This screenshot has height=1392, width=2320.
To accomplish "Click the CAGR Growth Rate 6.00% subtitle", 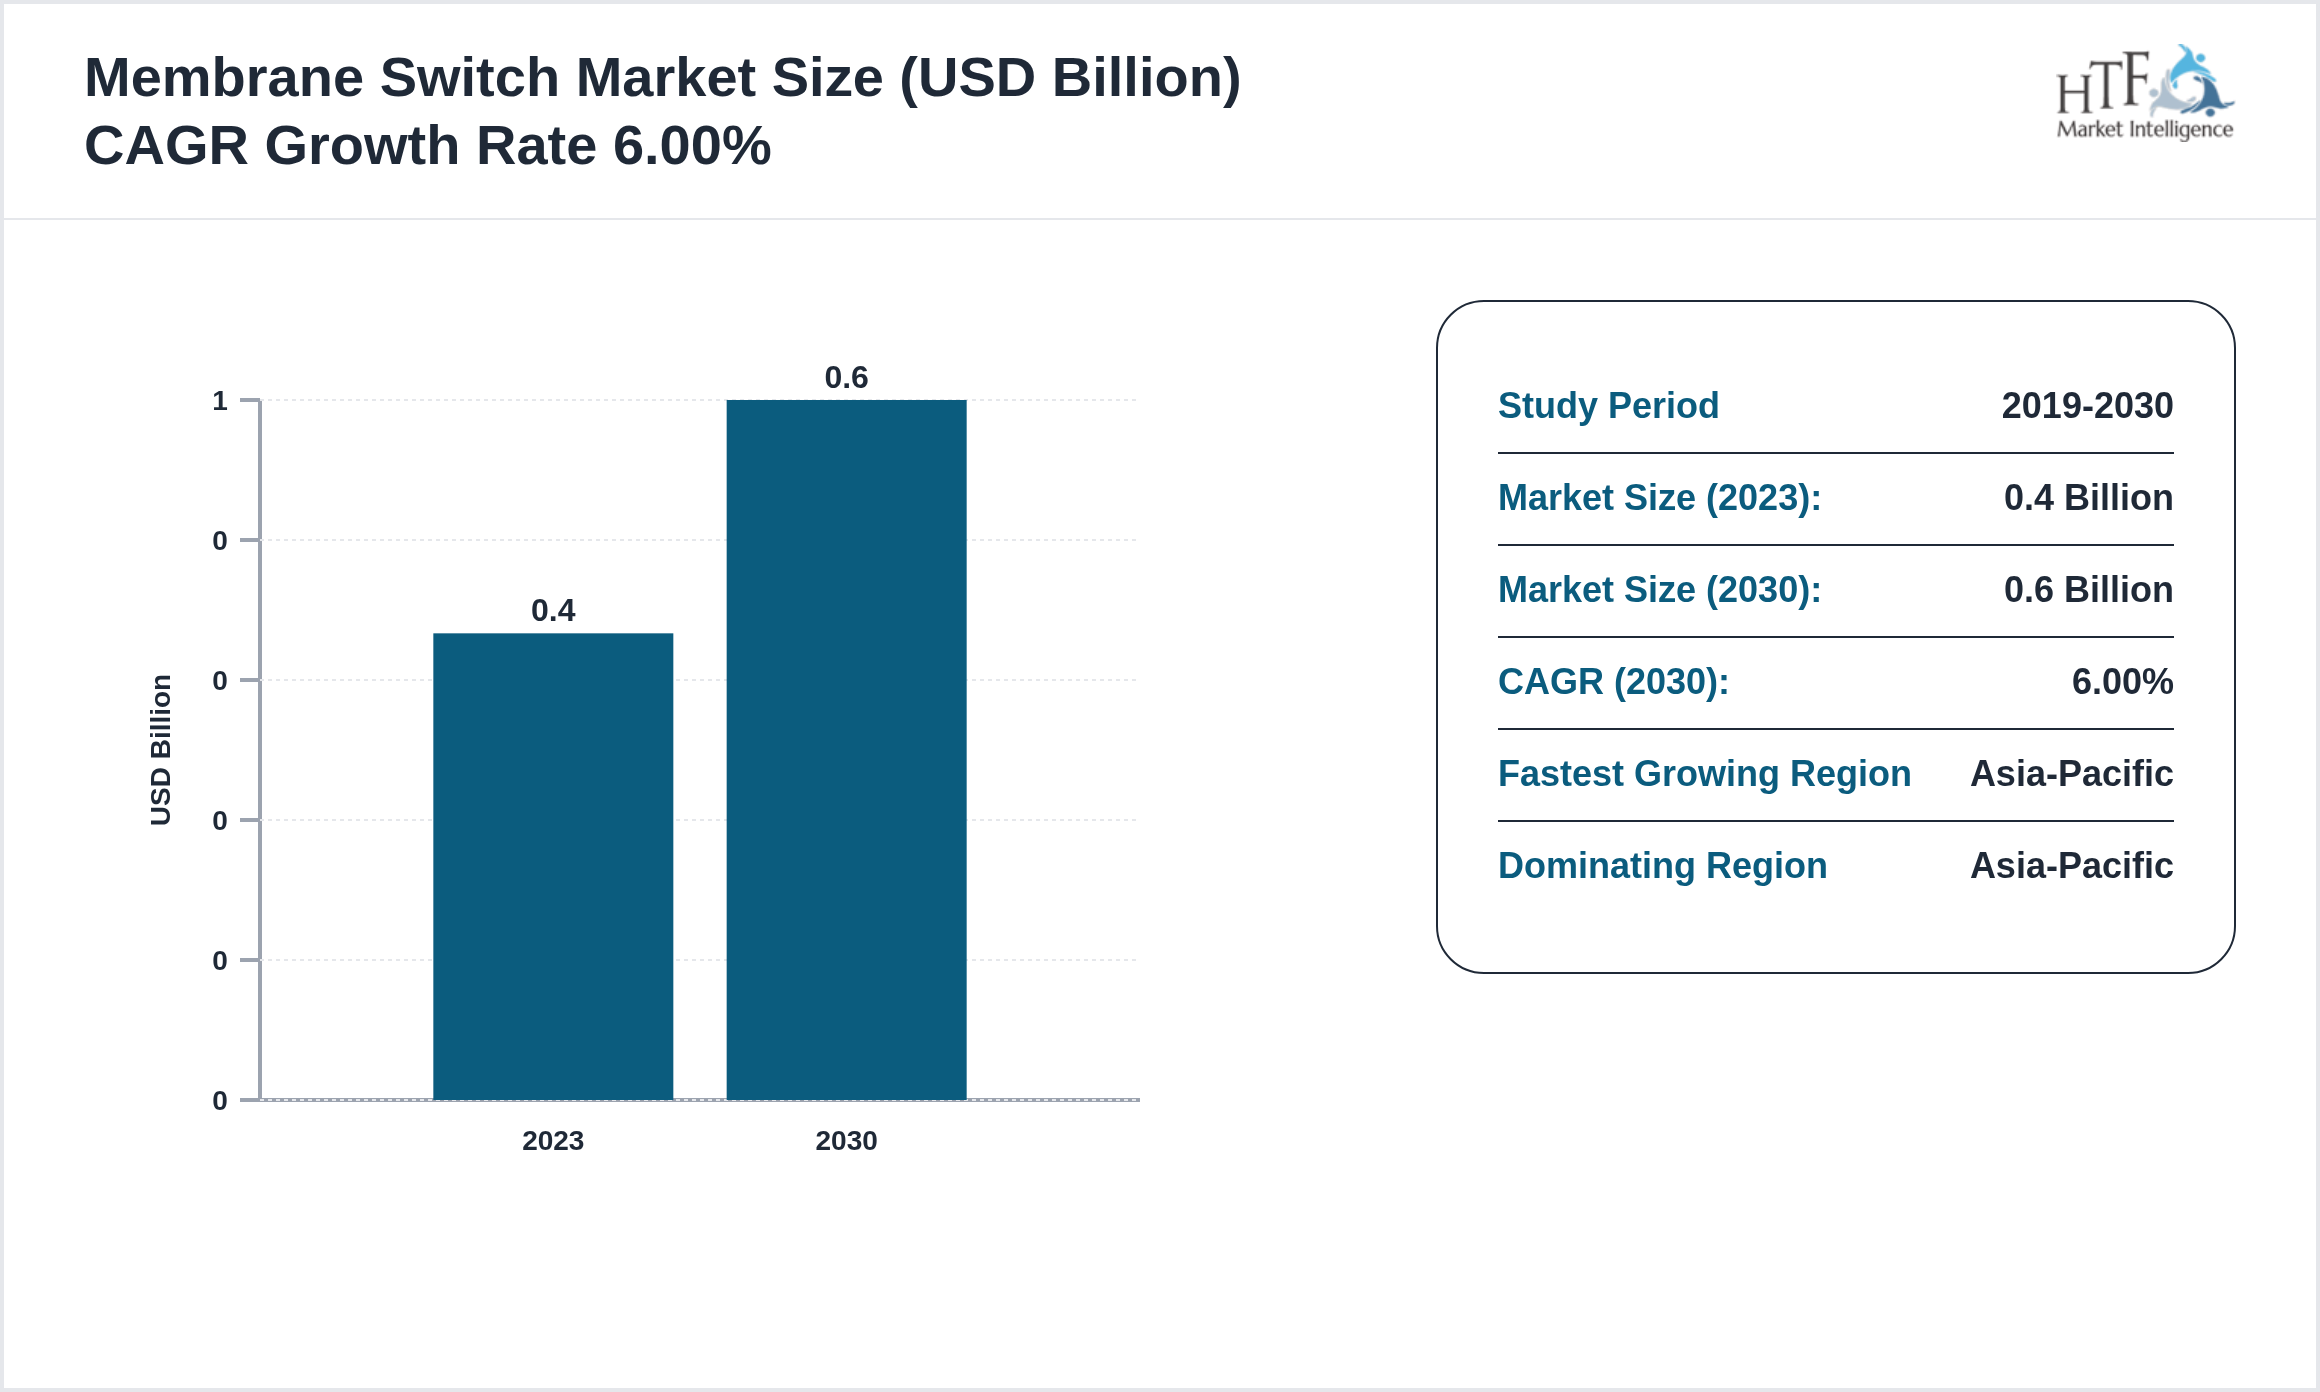I will point(428,146).
